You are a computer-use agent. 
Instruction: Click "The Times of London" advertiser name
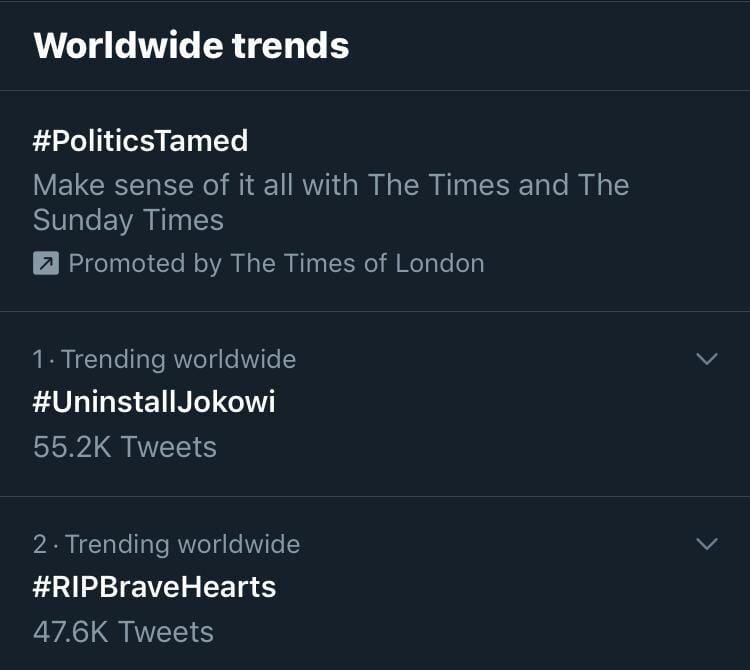(x=357, y=264)
